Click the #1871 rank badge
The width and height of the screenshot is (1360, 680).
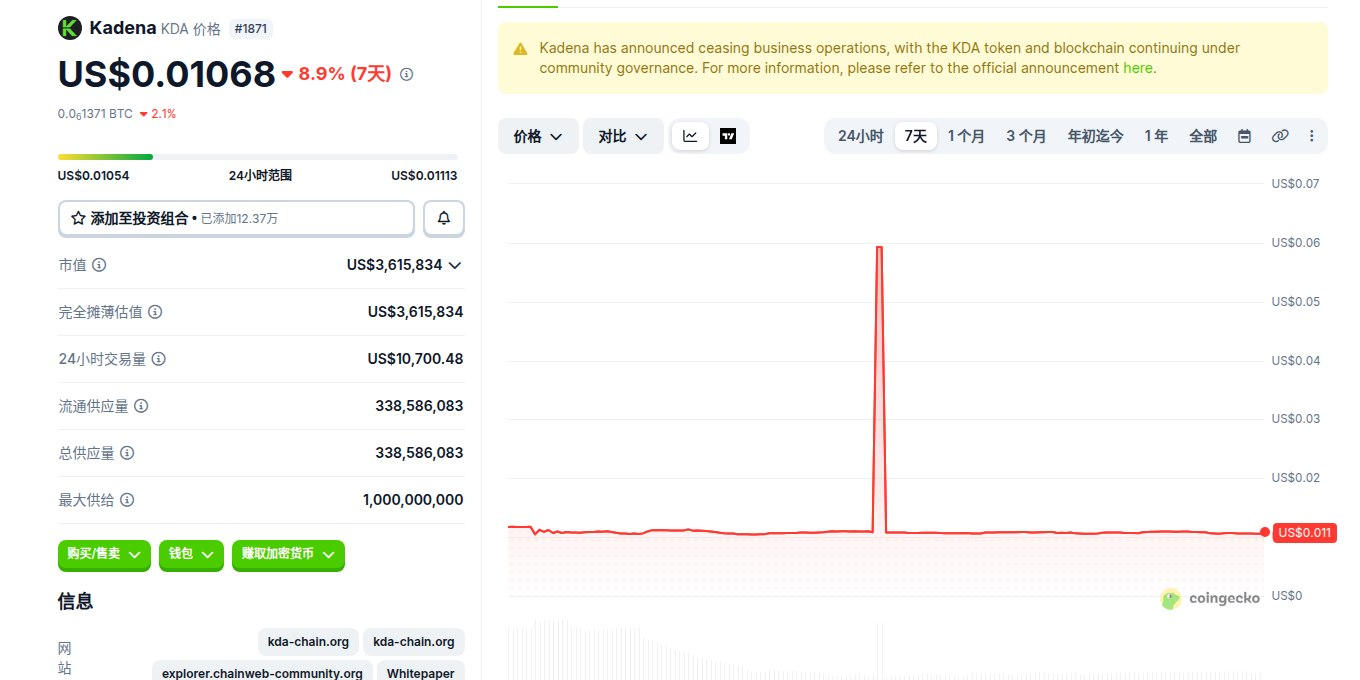(x=251, y=29)
